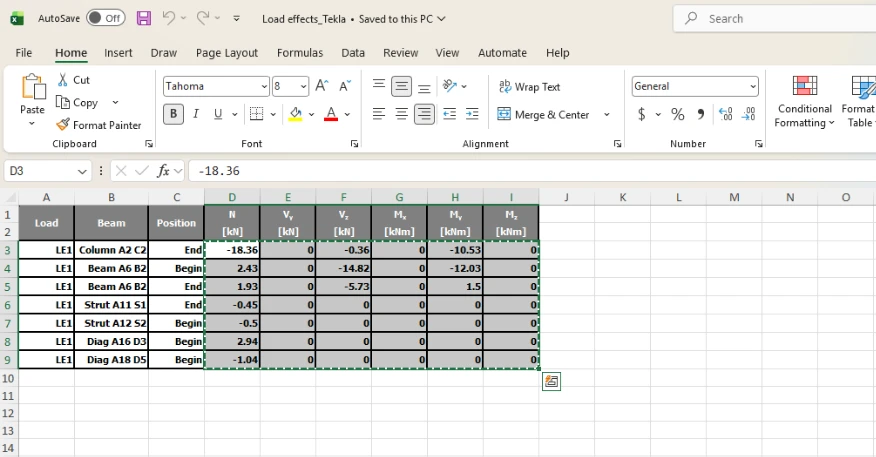Open Customize Quick Access Toolbar arrow
The width and height of the screenshot is (876, 457).
click(236, 18)
